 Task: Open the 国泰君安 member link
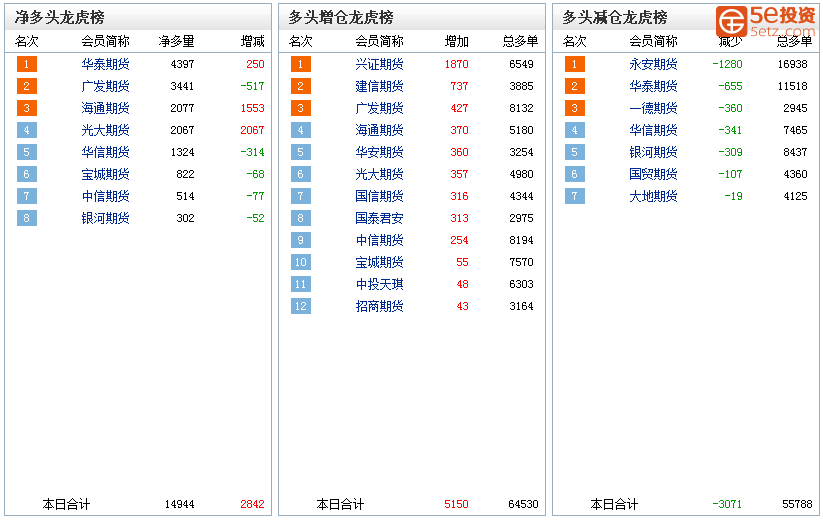379,218
